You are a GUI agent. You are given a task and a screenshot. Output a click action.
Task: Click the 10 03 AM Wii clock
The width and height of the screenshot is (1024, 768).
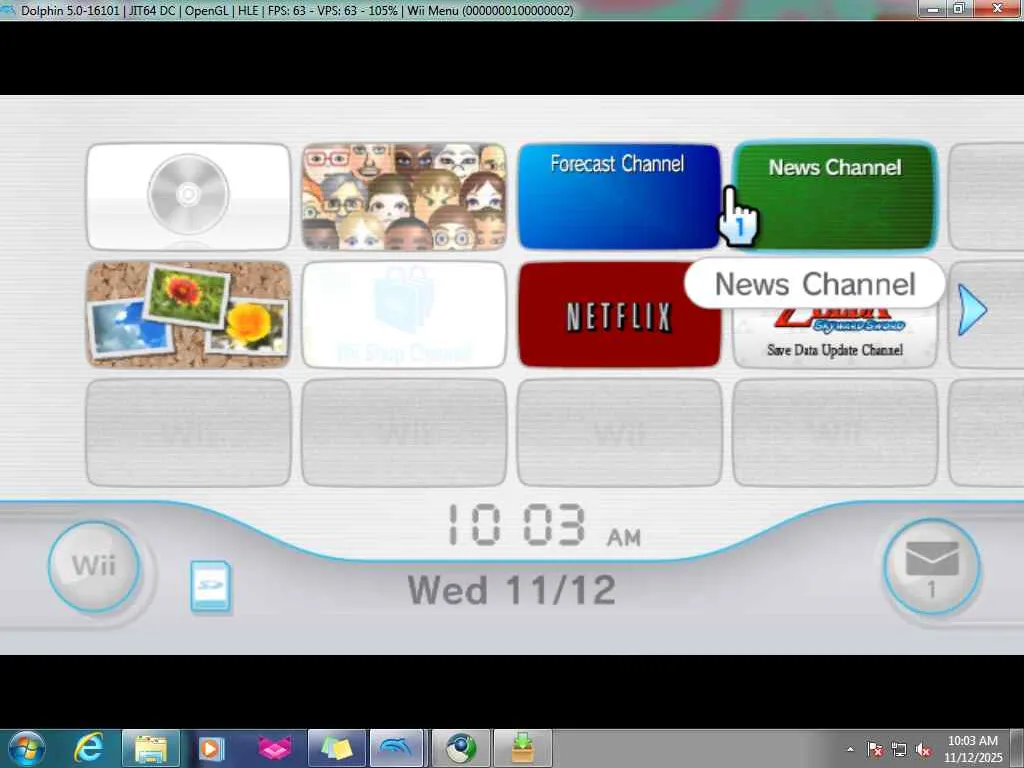pos(543,525)
